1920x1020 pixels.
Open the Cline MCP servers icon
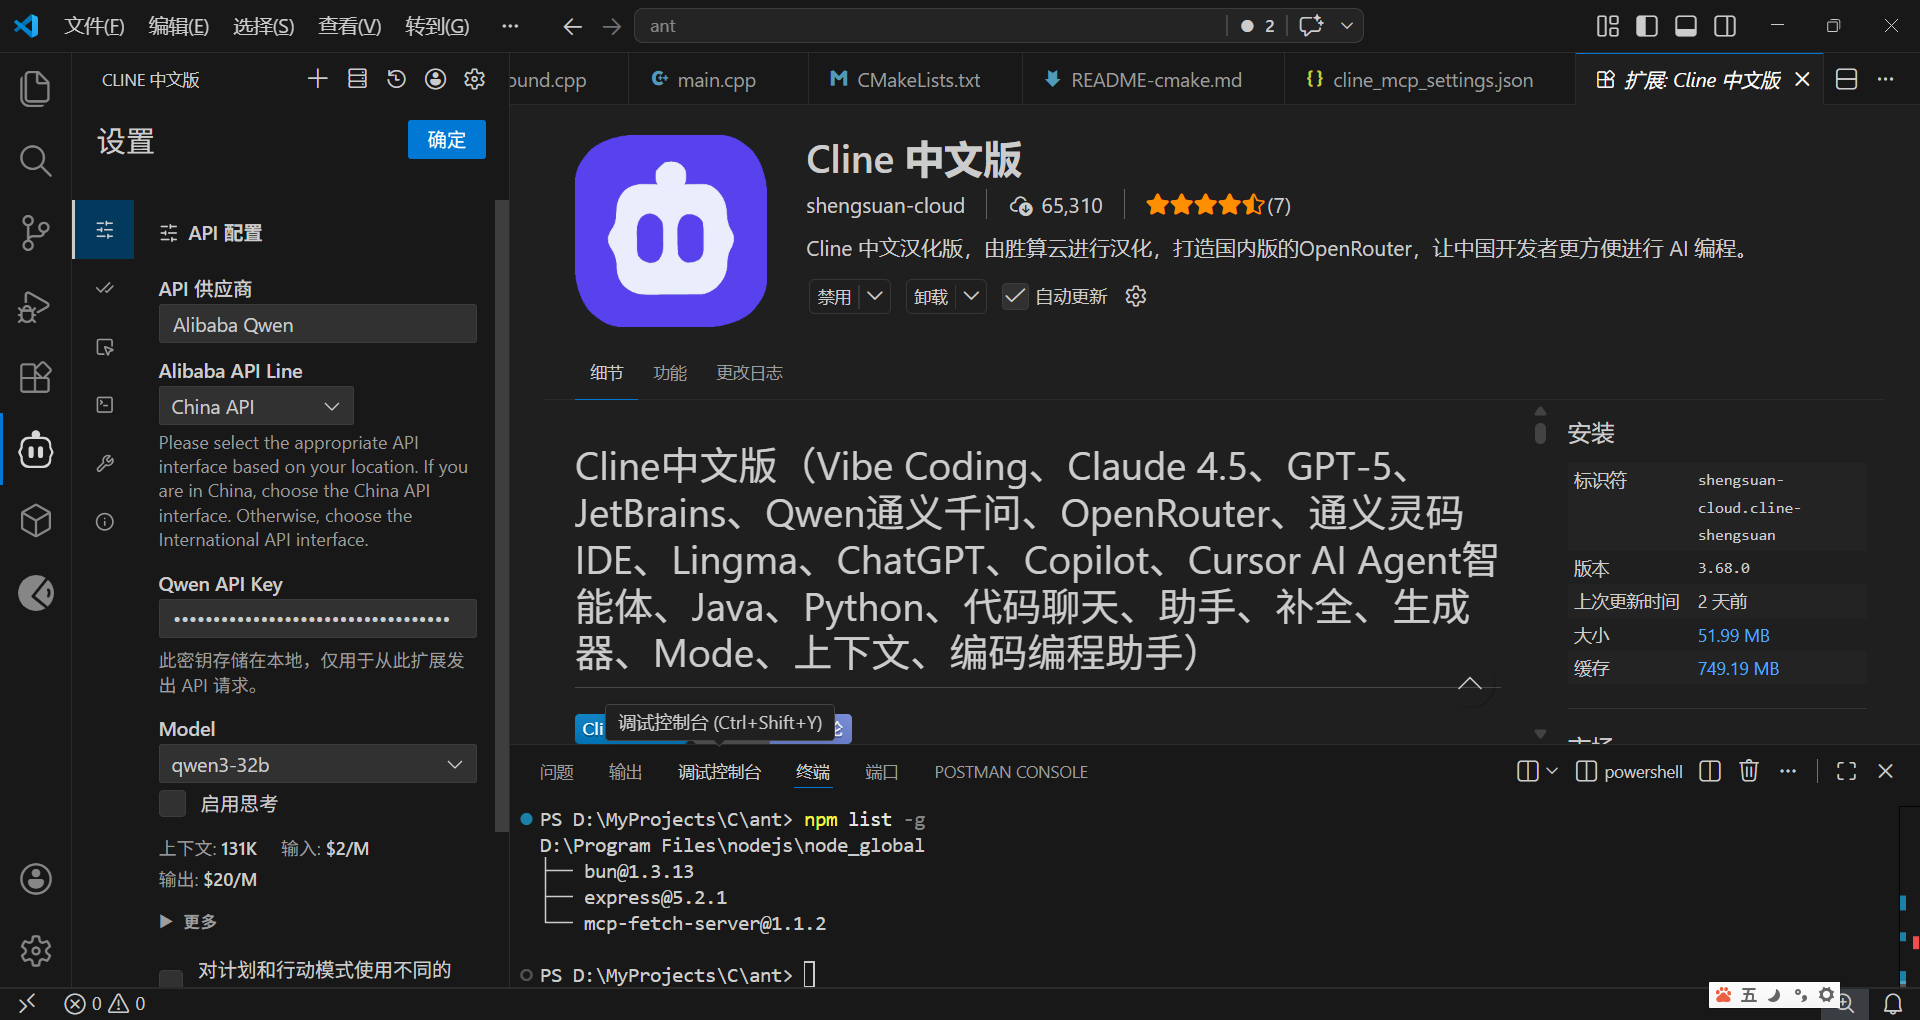357,79
